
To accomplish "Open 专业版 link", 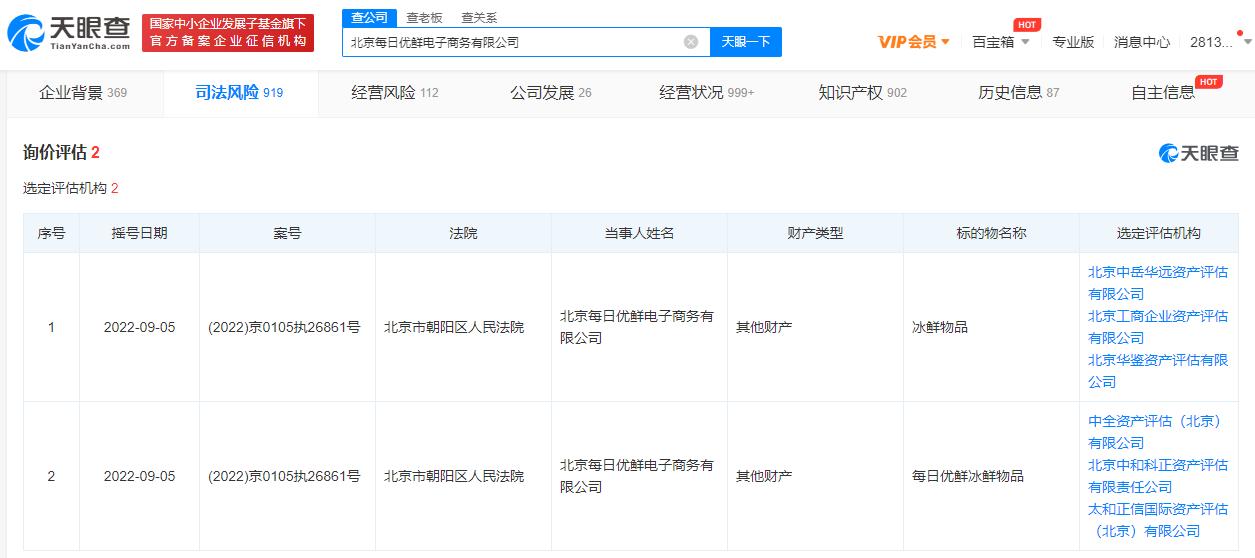I will 1073,42.
